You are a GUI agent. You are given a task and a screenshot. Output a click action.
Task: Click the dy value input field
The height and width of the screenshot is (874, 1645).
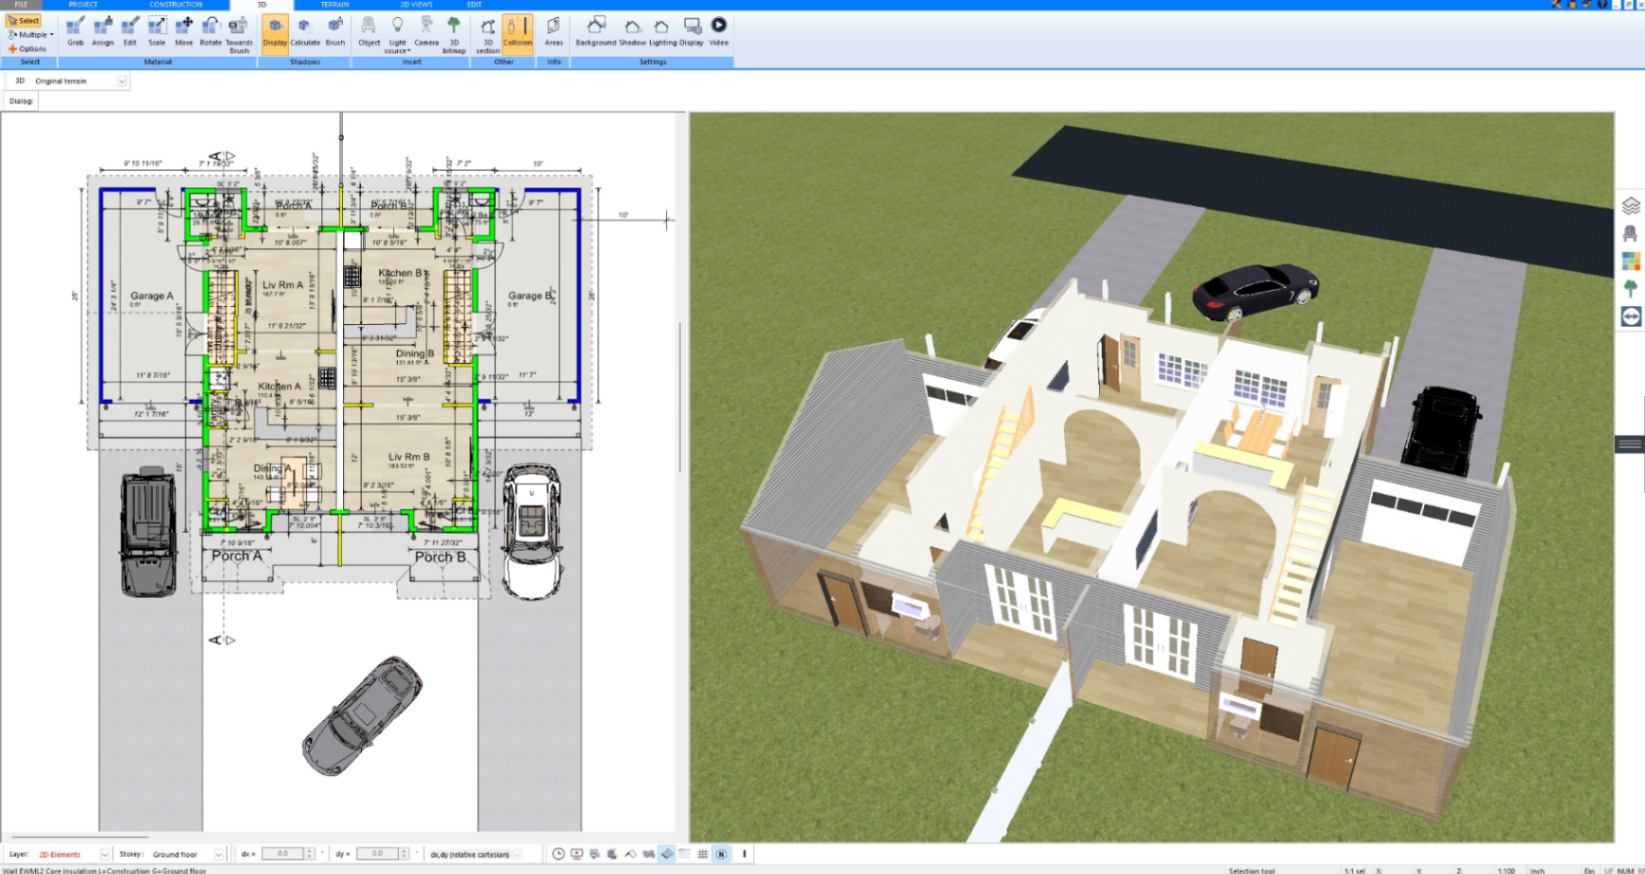click(377, 854)
